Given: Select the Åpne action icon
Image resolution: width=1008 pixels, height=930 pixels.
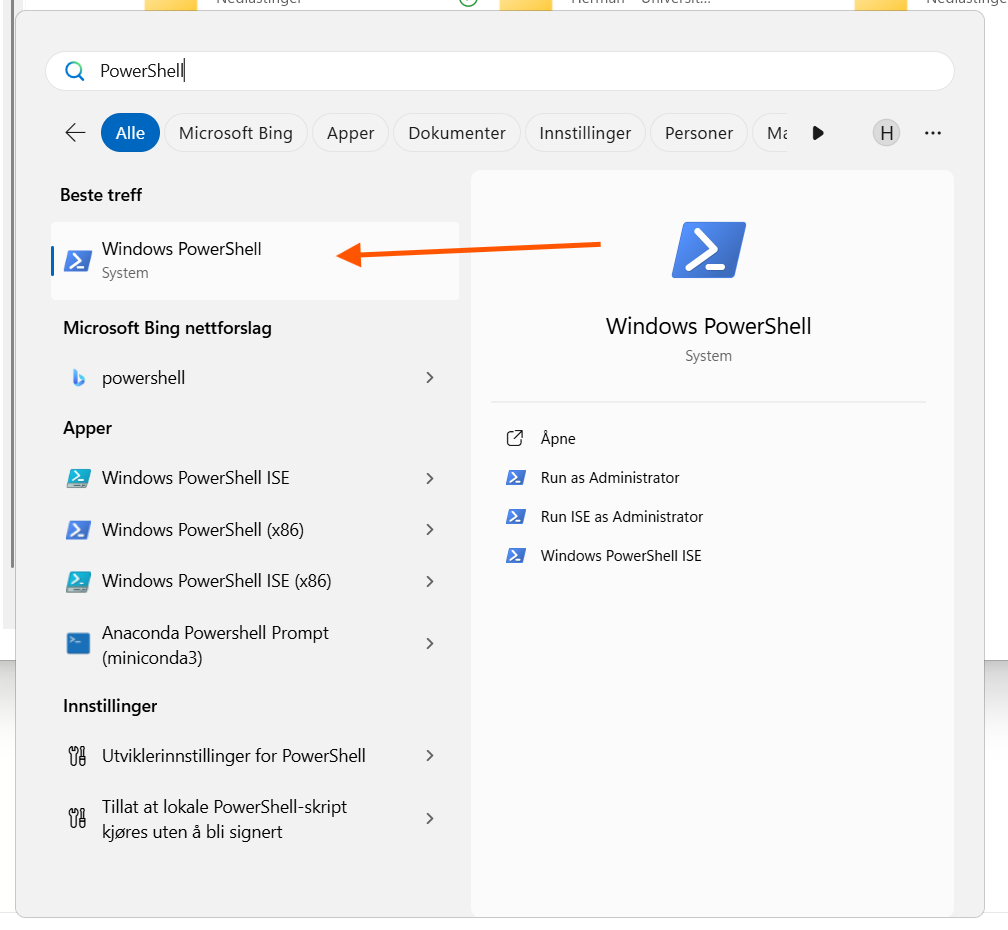Looking at the screenshot, I should pyautogui.click(x=514, y=438).
